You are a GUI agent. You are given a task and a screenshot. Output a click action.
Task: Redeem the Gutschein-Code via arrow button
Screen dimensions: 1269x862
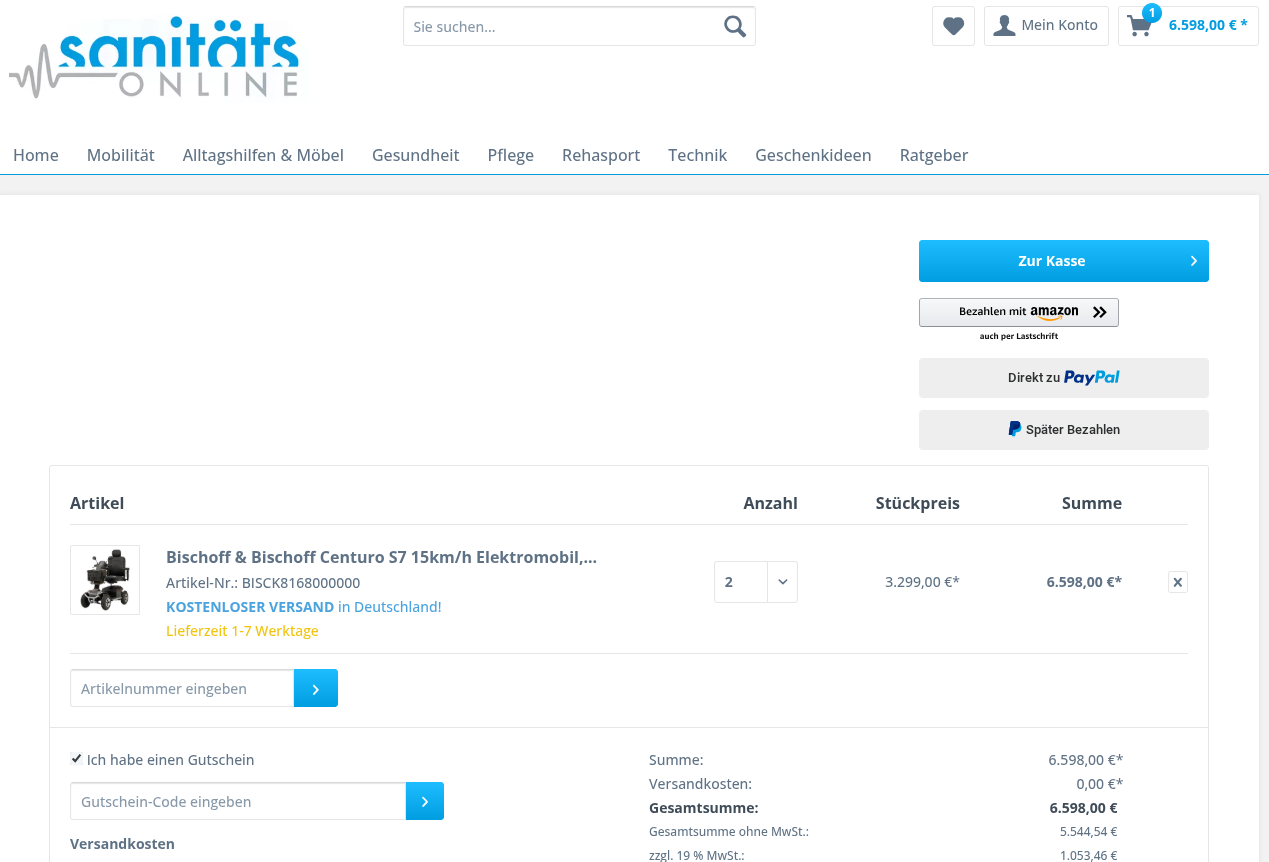pyautogui.click(x=424, y=800)
